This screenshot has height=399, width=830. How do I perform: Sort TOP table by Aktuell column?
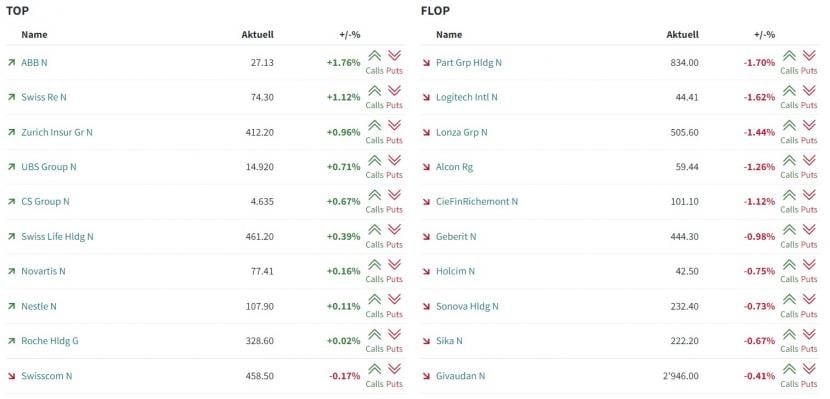(x=257, y=34)
